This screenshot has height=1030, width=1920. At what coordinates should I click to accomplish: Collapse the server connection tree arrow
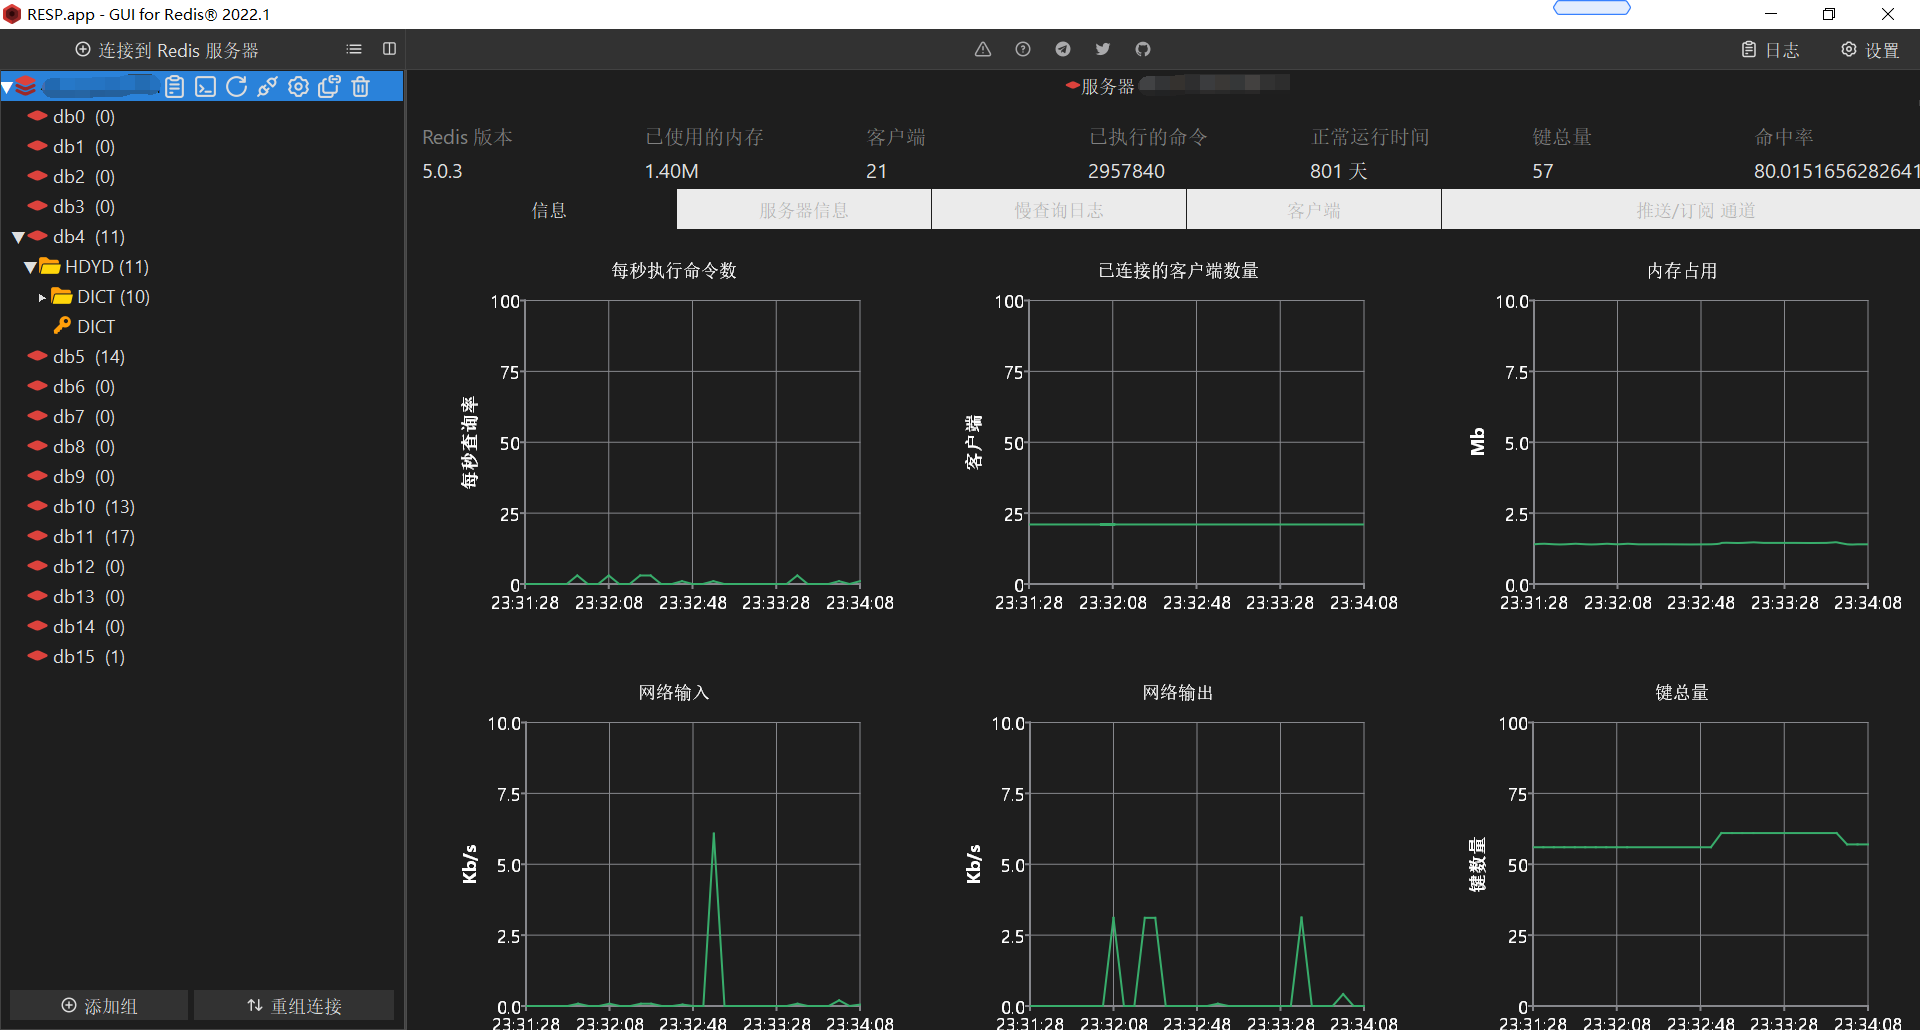pyautogui.click(x=7, y=88)
